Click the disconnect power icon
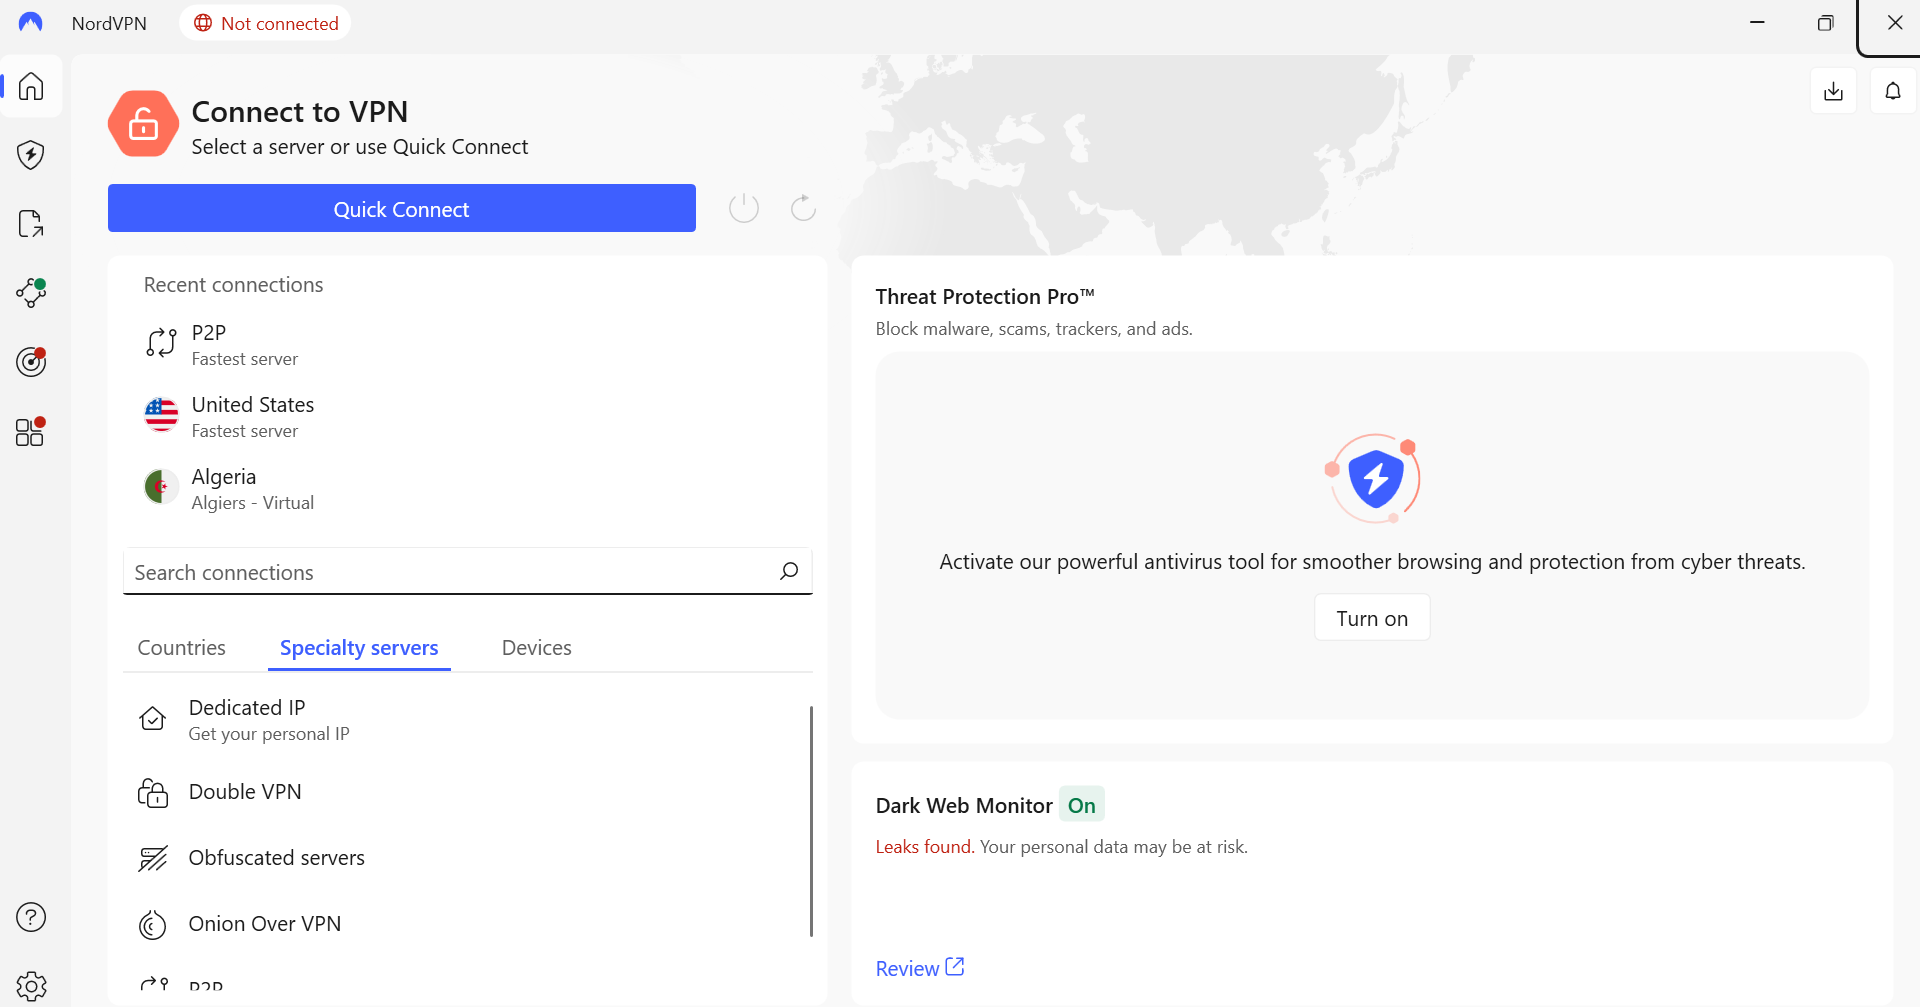This screenshot has width=1920, height=1007. tap(744, 208)
